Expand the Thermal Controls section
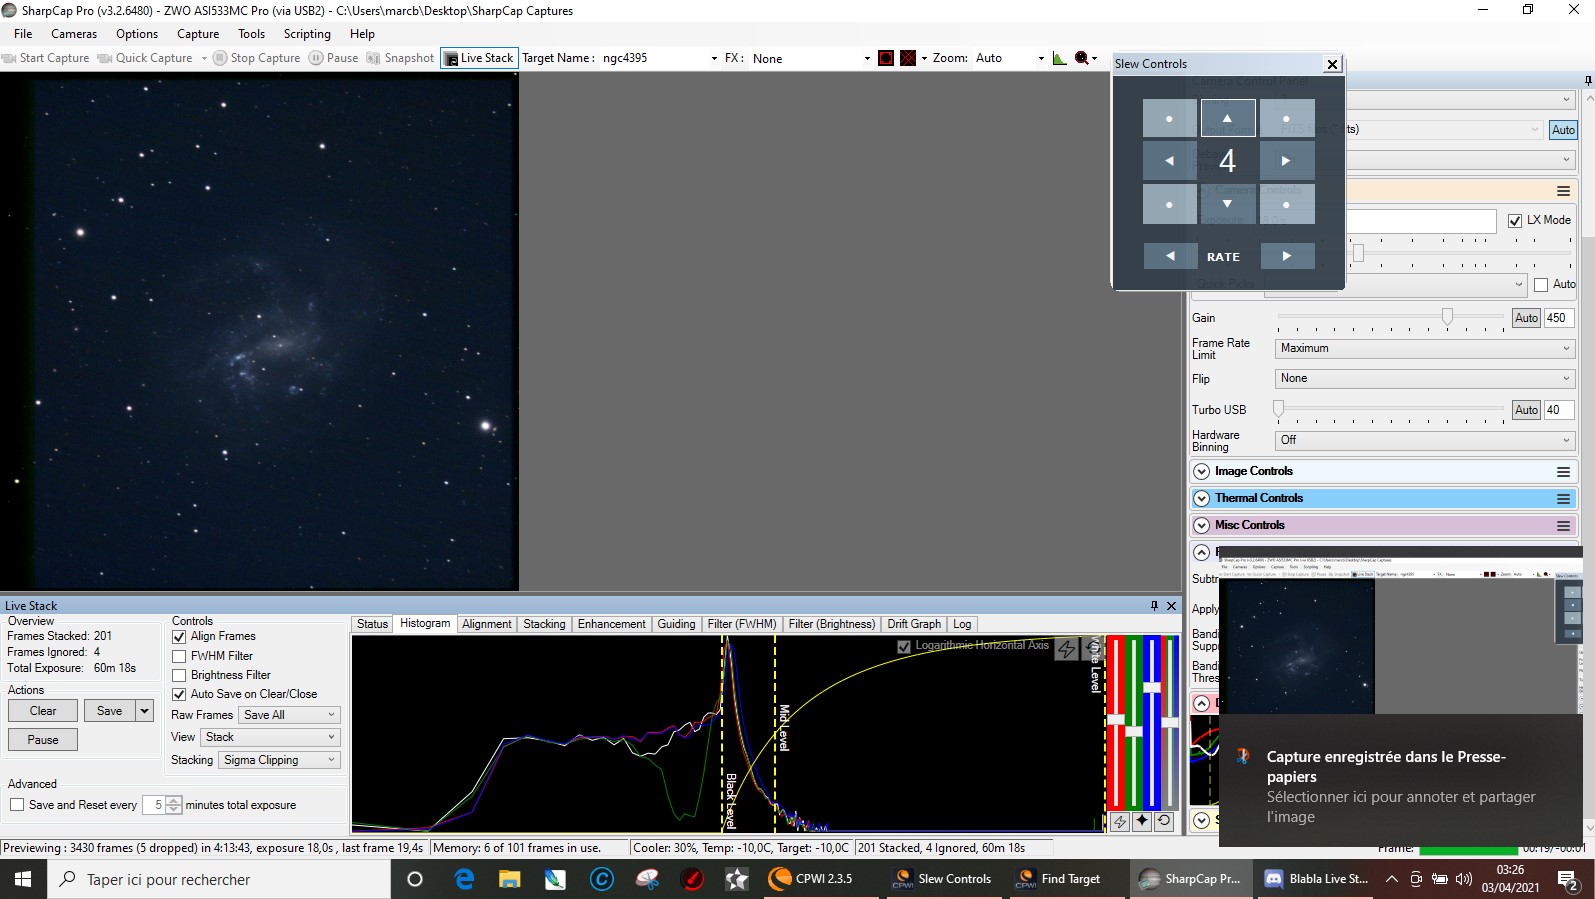 click(1202, 498)
